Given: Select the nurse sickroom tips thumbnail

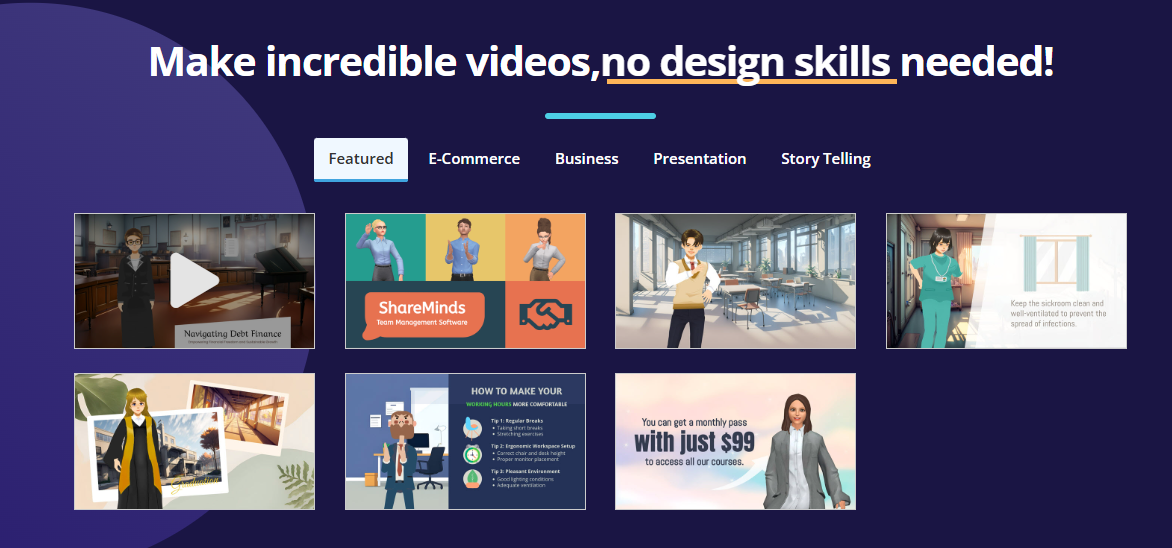Looking at the screenshot, I should (1007, 281).
